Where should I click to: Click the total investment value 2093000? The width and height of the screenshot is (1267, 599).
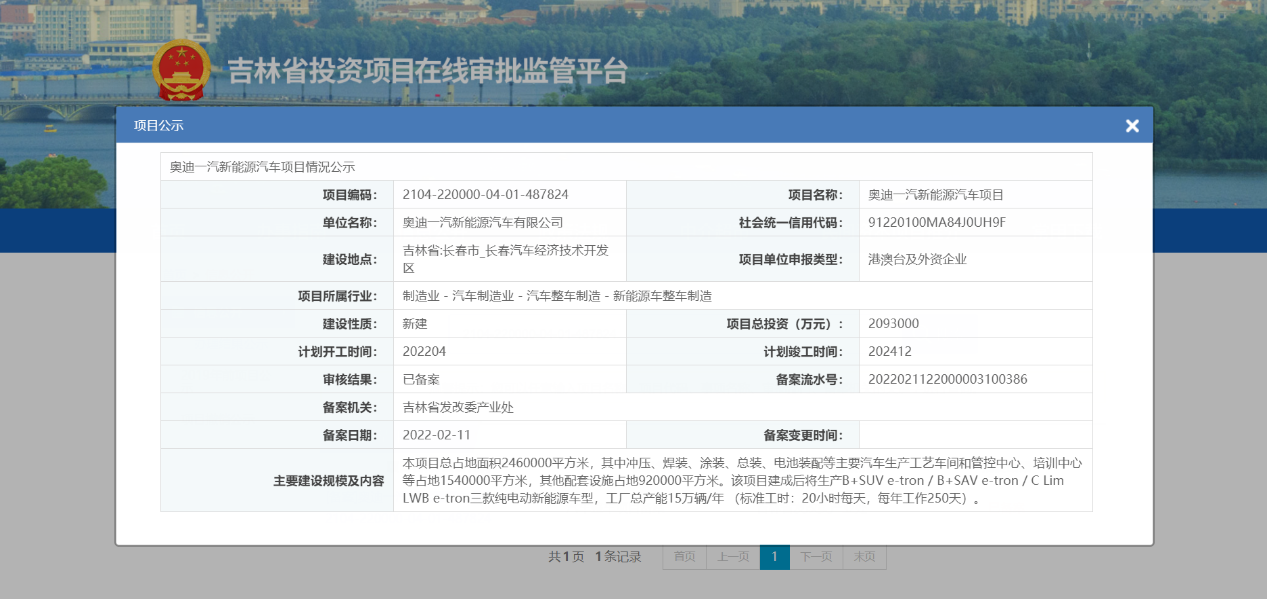(x=893, y=324)
